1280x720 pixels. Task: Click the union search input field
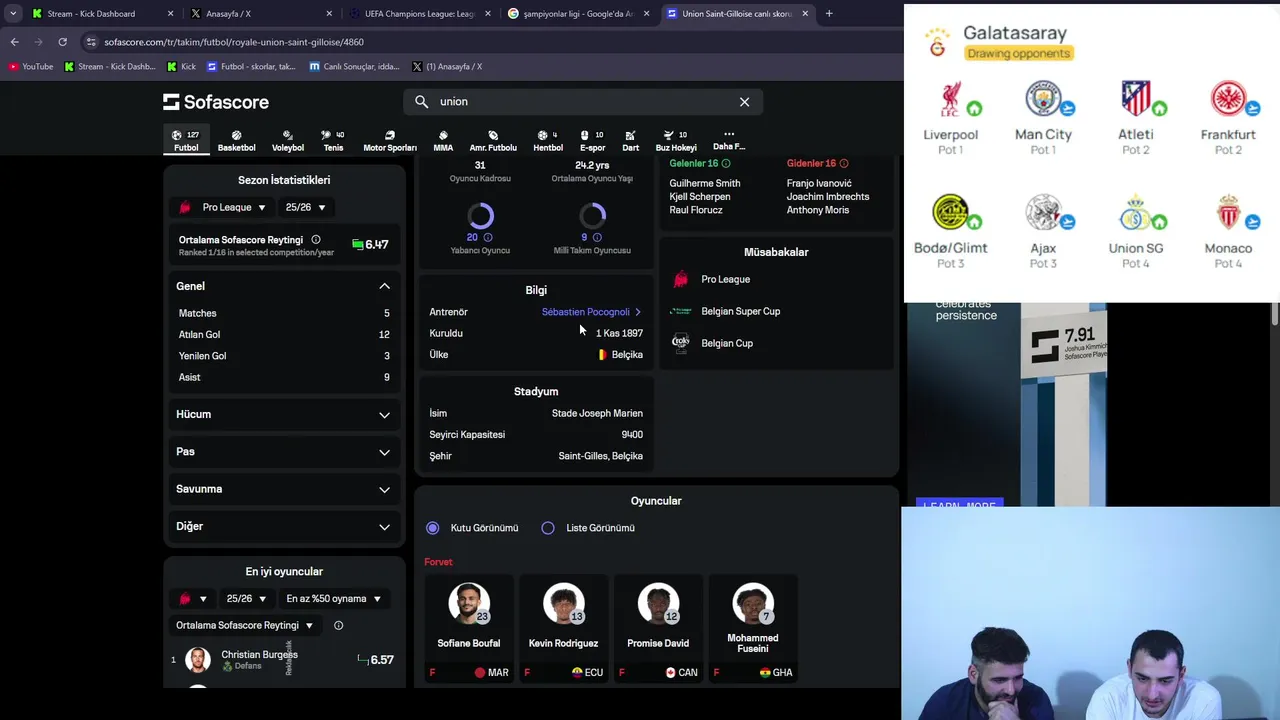pyautogui.click(x=585, y=101)
